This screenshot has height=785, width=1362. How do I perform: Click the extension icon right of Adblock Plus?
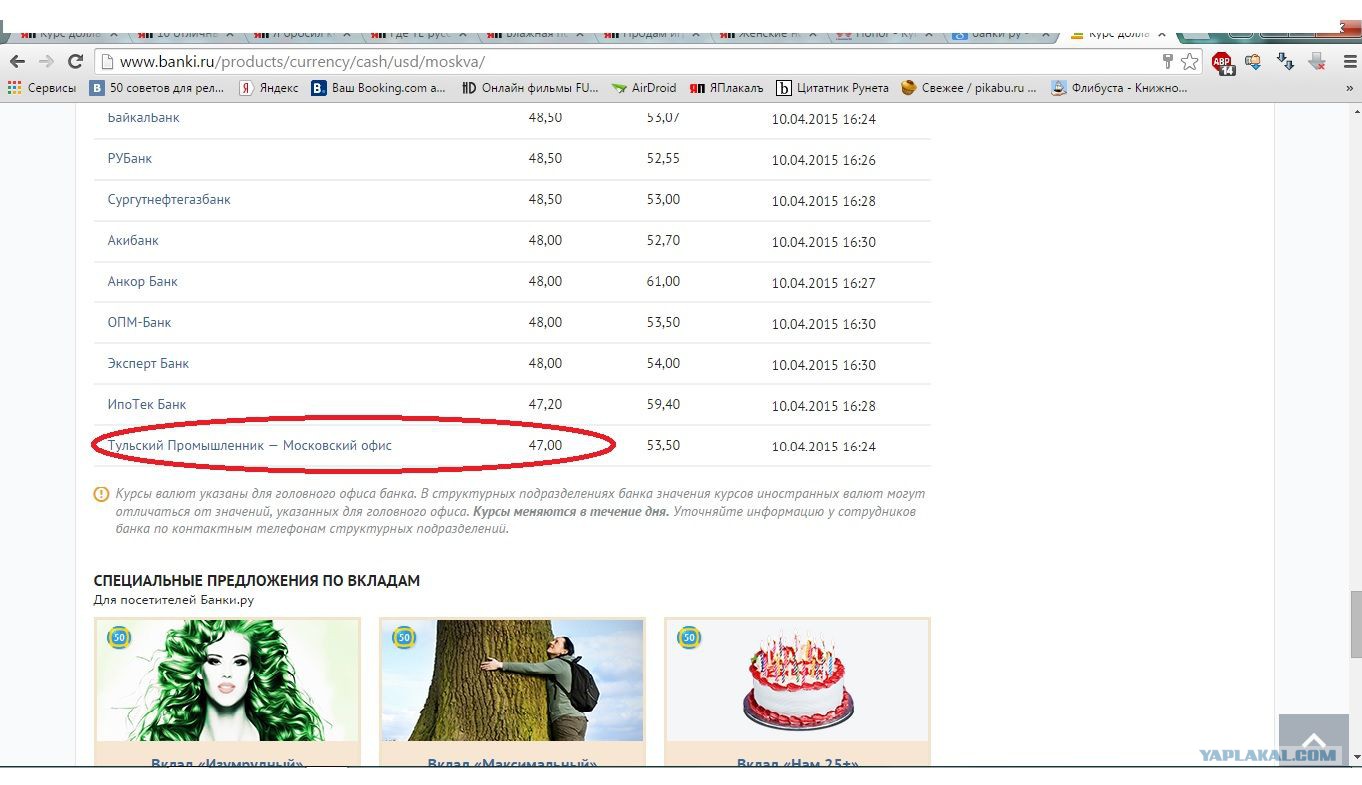(x=1252, y=62)
